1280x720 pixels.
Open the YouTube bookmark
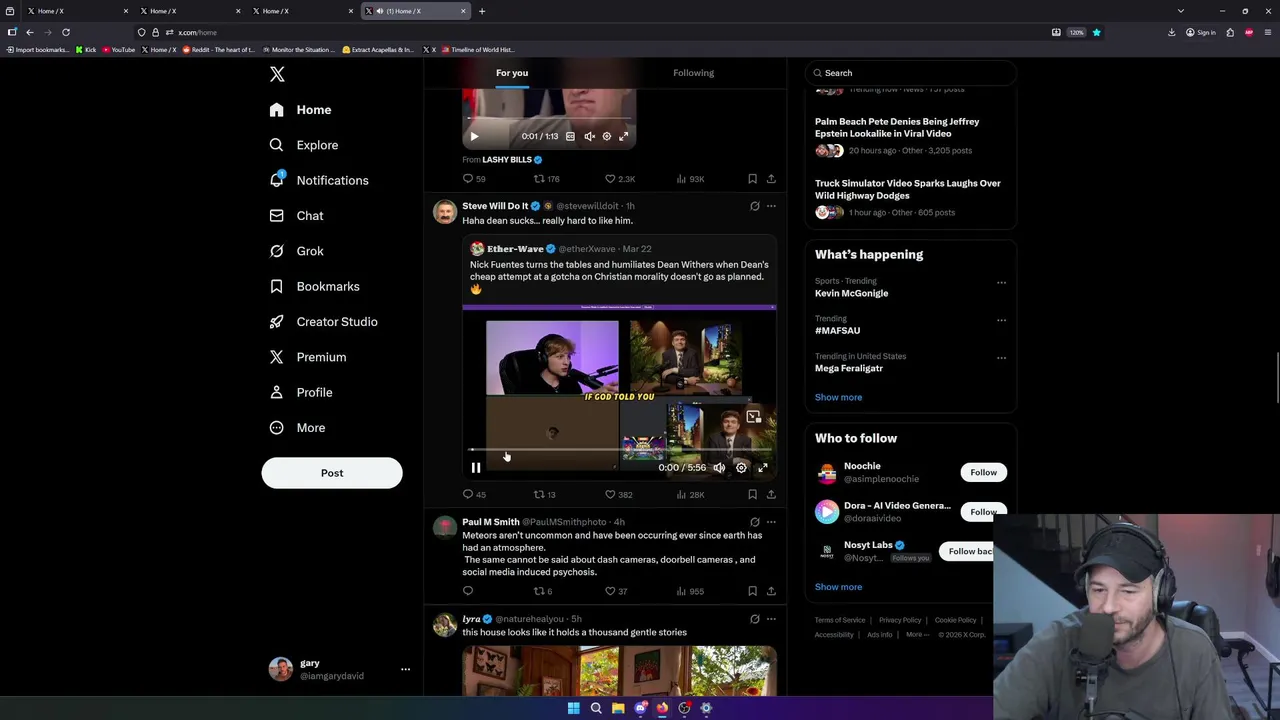click(x=118, y=49)
